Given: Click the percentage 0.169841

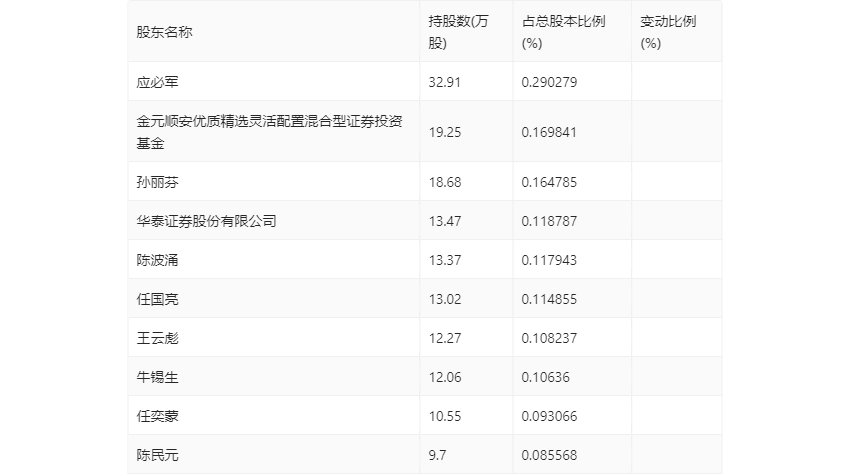Looking at the screenshot, I should click(x=549, y=132).
